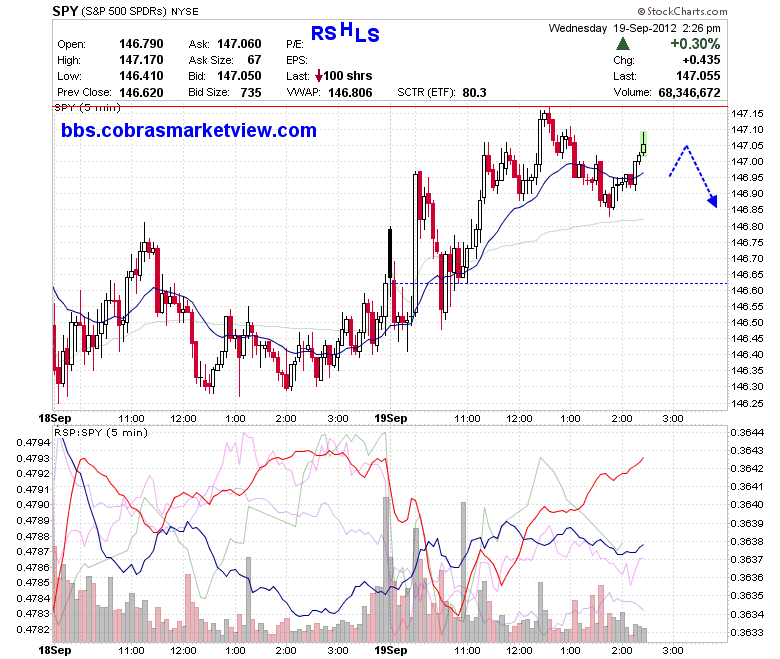Click the tall black candlestick at 19Sep open
The height and width of the screenshot is (659, 780).
pos(390,254)
